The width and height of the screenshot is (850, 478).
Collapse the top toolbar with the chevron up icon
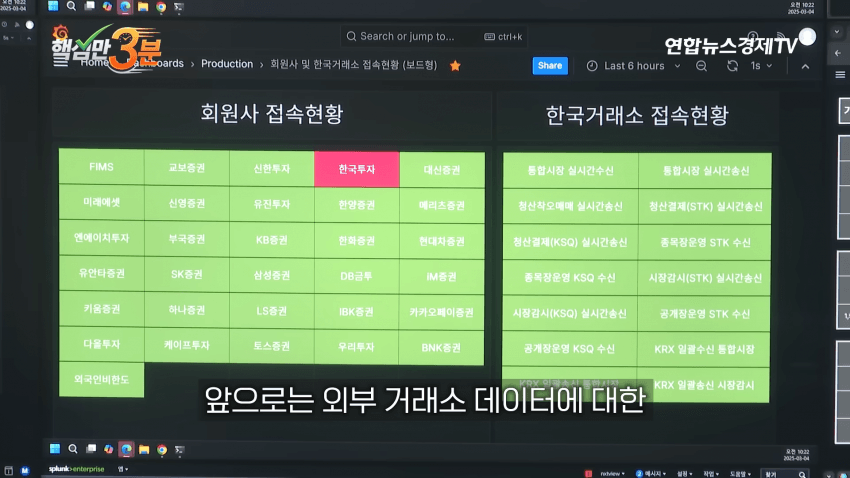[806, 67]
